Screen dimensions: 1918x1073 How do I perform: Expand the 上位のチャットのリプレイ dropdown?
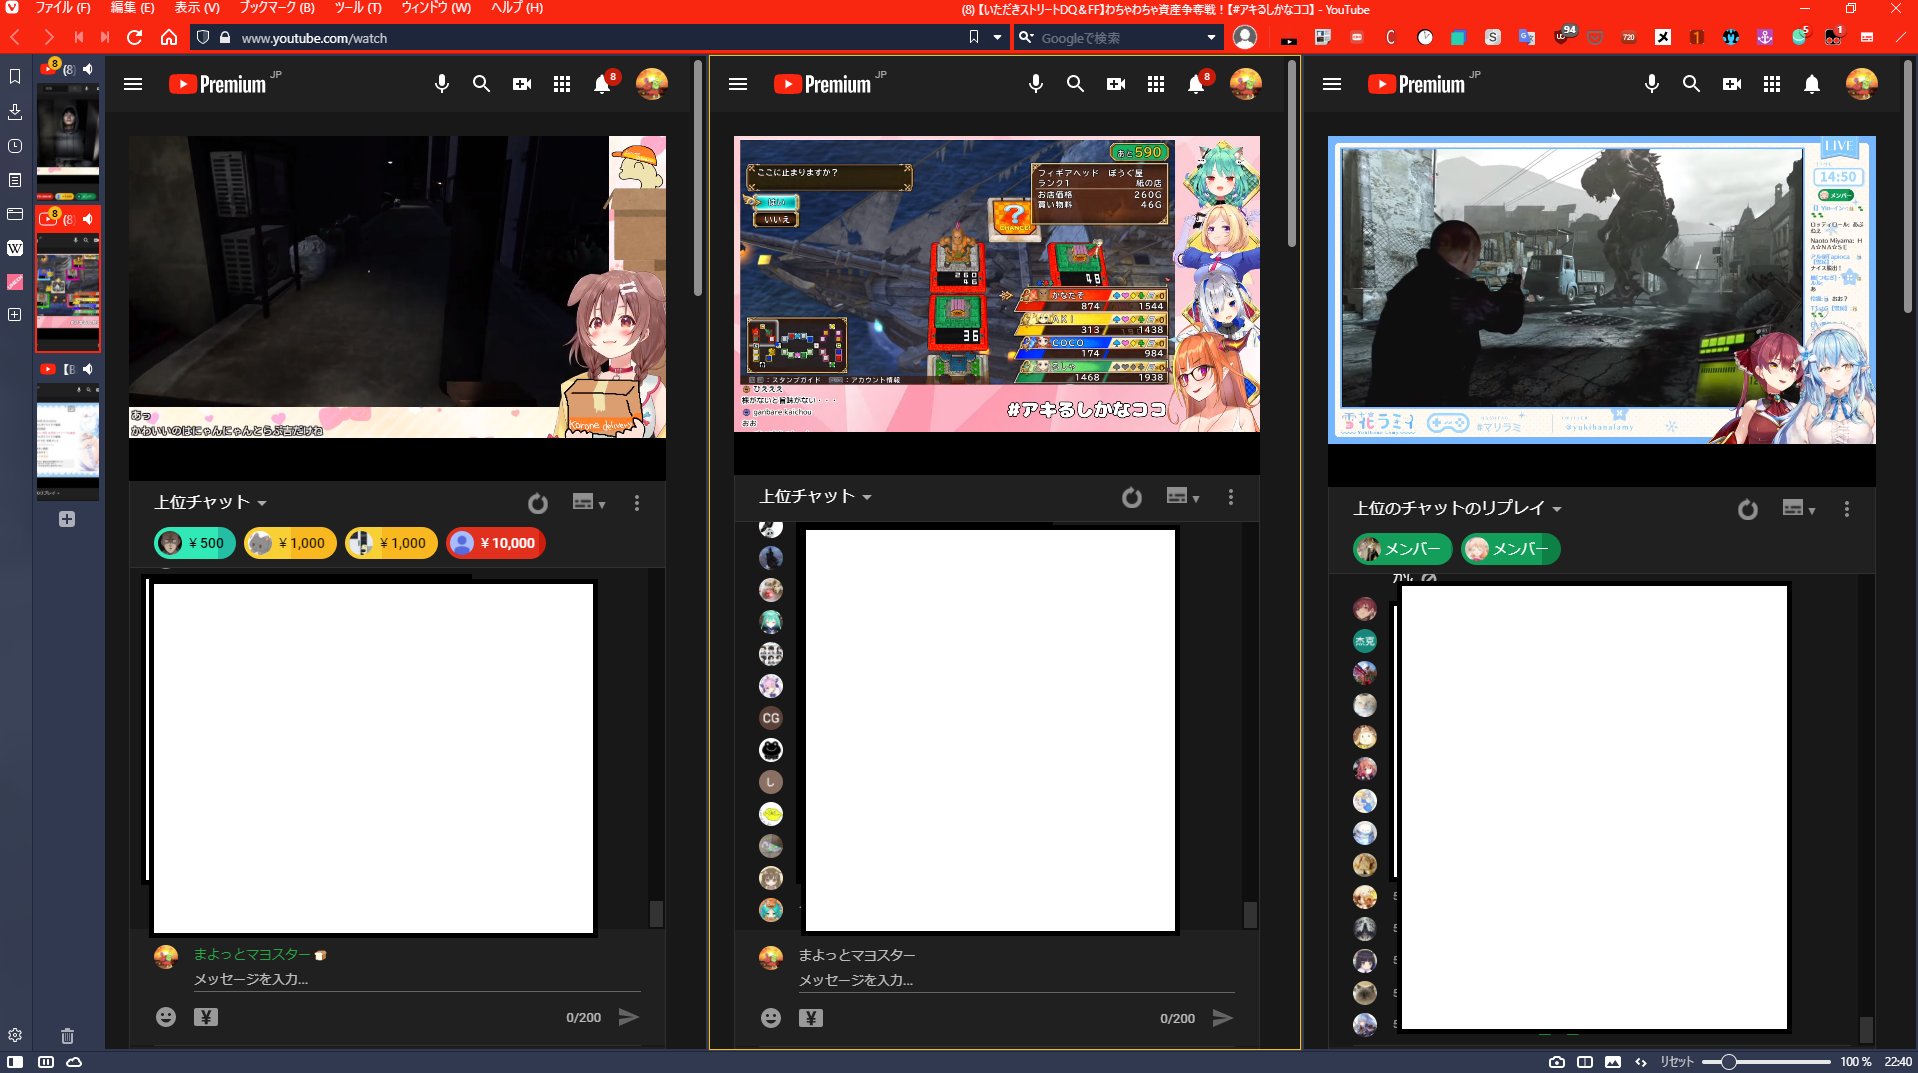pyautogui.click(x=1458, y=508)
